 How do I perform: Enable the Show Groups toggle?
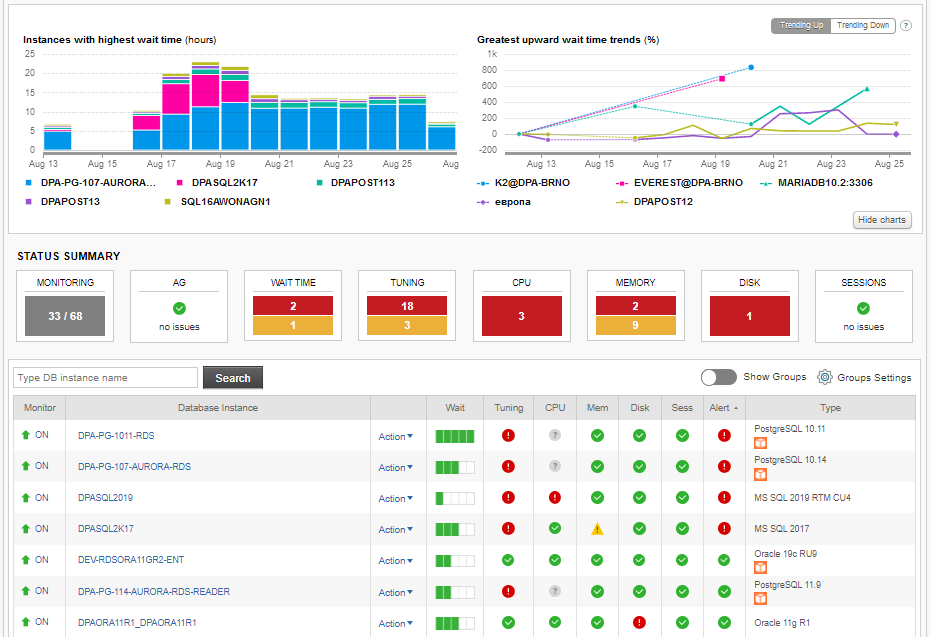[x=719, y=377]
